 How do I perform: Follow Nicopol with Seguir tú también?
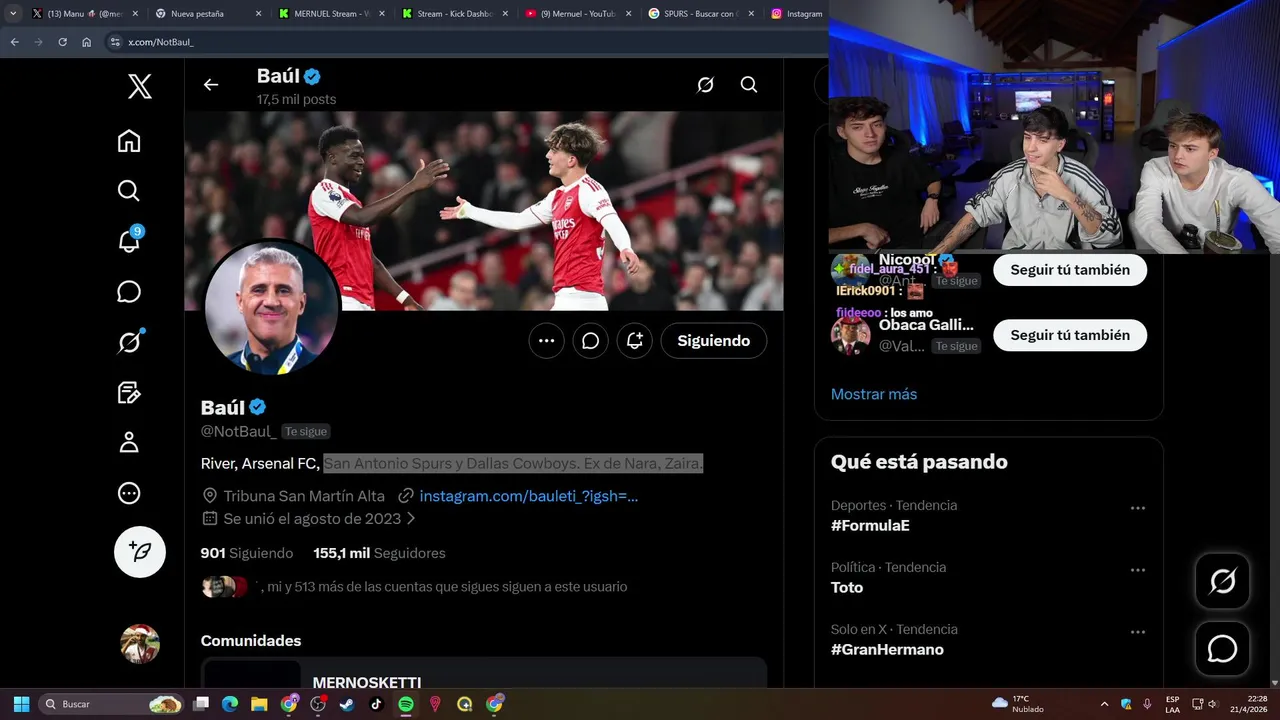coord(1070,270)
